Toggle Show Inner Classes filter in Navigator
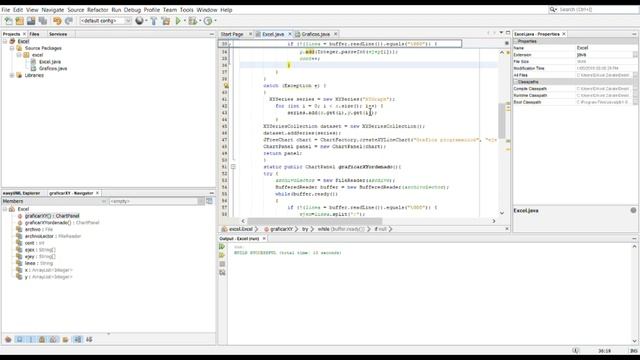This screenshot has height=360, width=640. (x=53, y=340)
